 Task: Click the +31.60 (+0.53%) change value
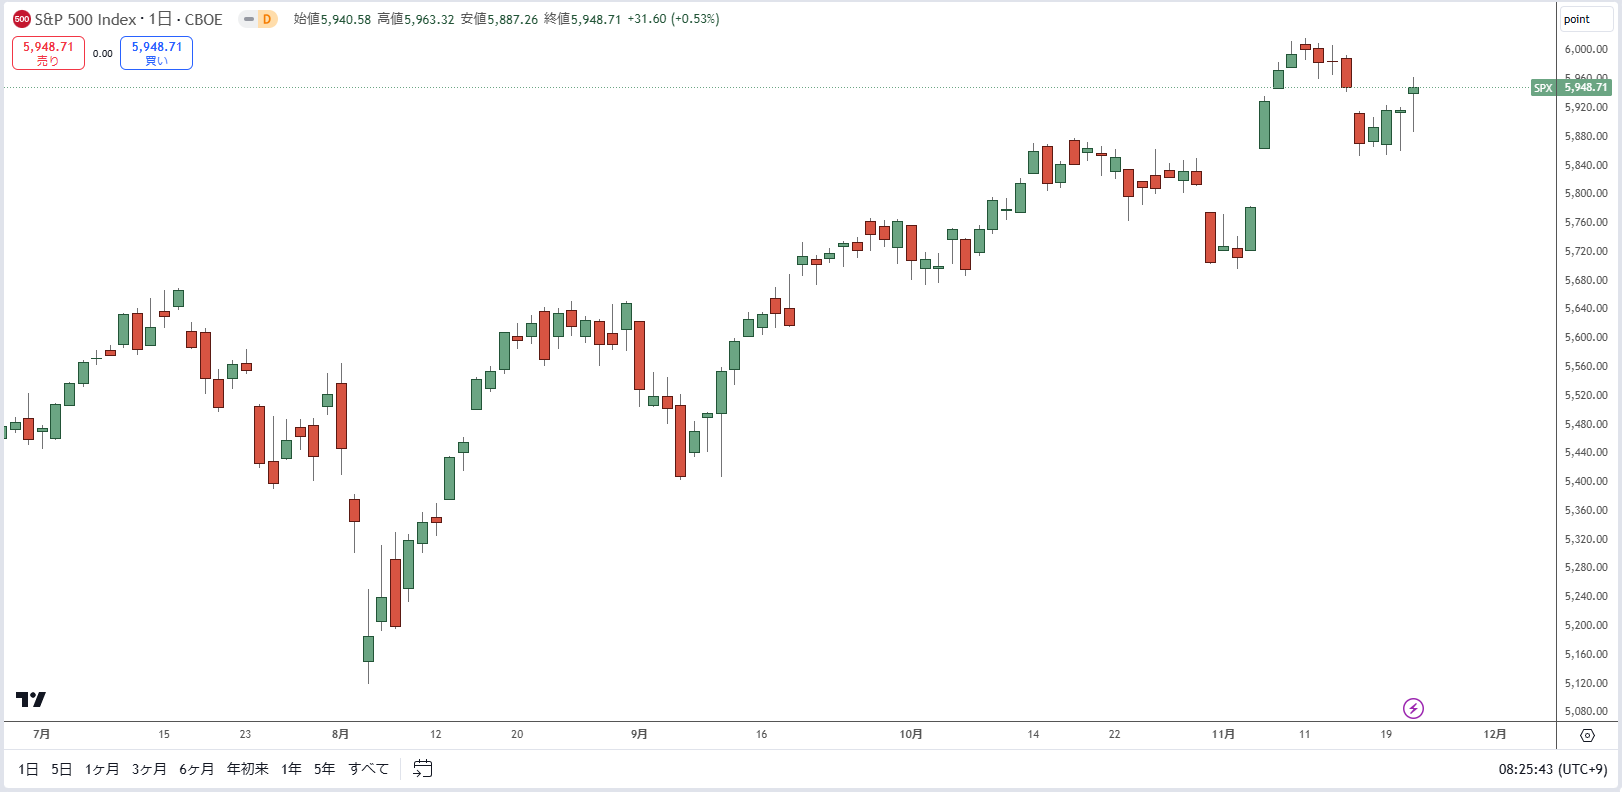673,19
